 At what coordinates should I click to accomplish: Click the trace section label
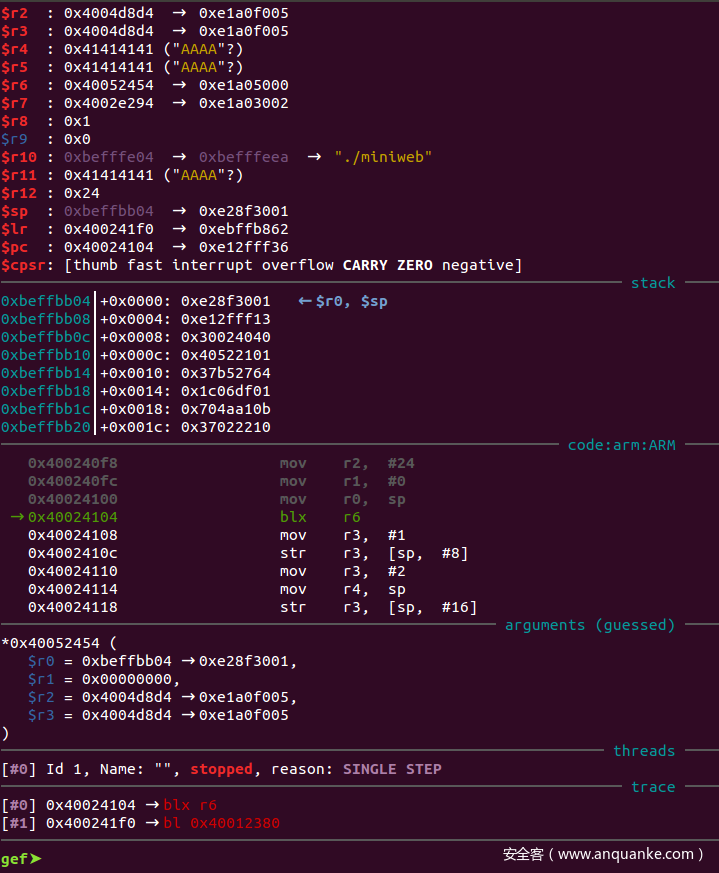coord(653,787)
